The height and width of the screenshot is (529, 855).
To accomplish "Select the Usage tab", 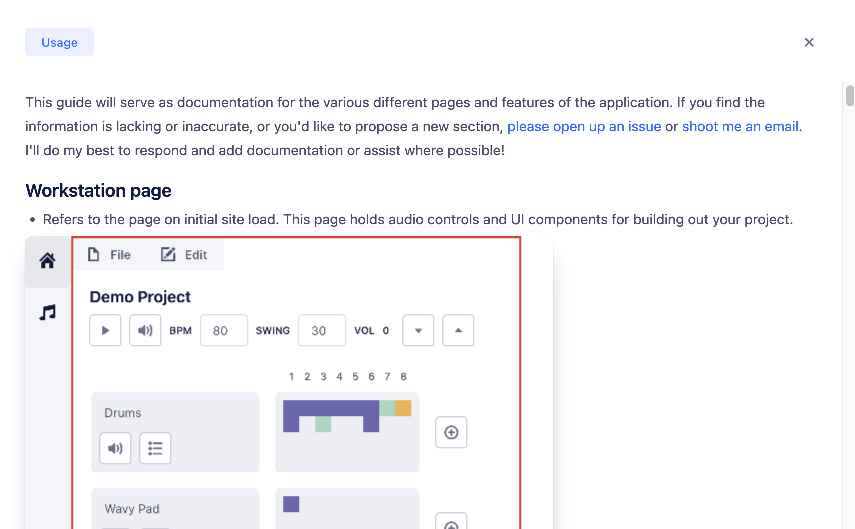I will click(x=59, y=43).
